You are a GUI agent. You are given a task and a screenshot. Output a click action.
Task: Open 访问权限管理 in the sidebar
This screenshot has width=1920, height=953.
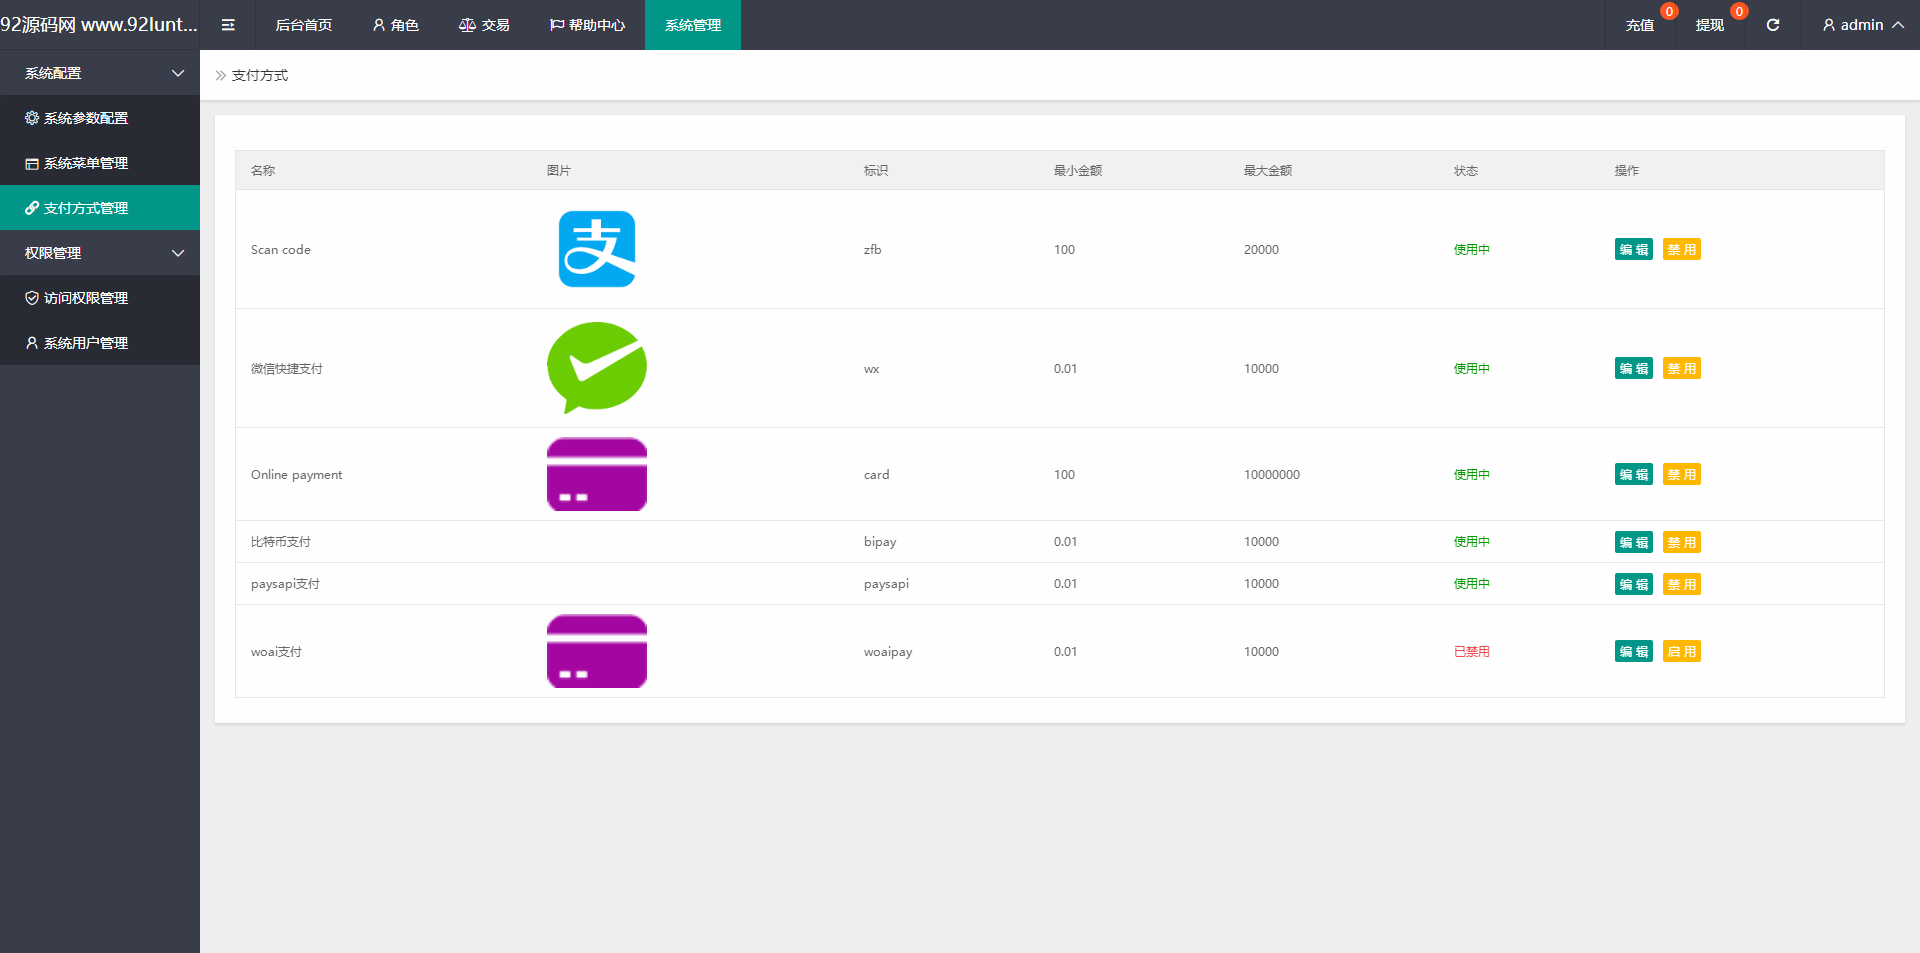pyautogui.click(x=100, y=298)
